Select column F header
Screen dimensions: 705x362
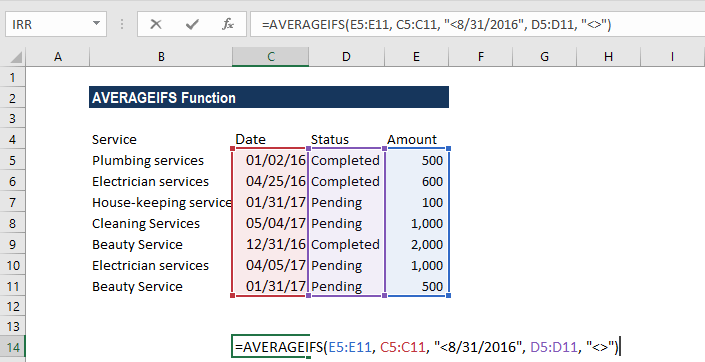[481, 57]
